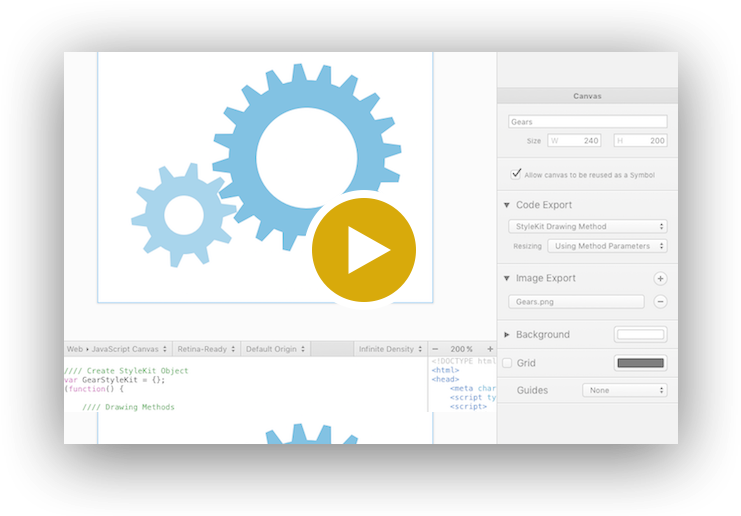Toggle Allow canvas to be reused as a Symbol
The image size is (741, 516).
click(516, 174)
